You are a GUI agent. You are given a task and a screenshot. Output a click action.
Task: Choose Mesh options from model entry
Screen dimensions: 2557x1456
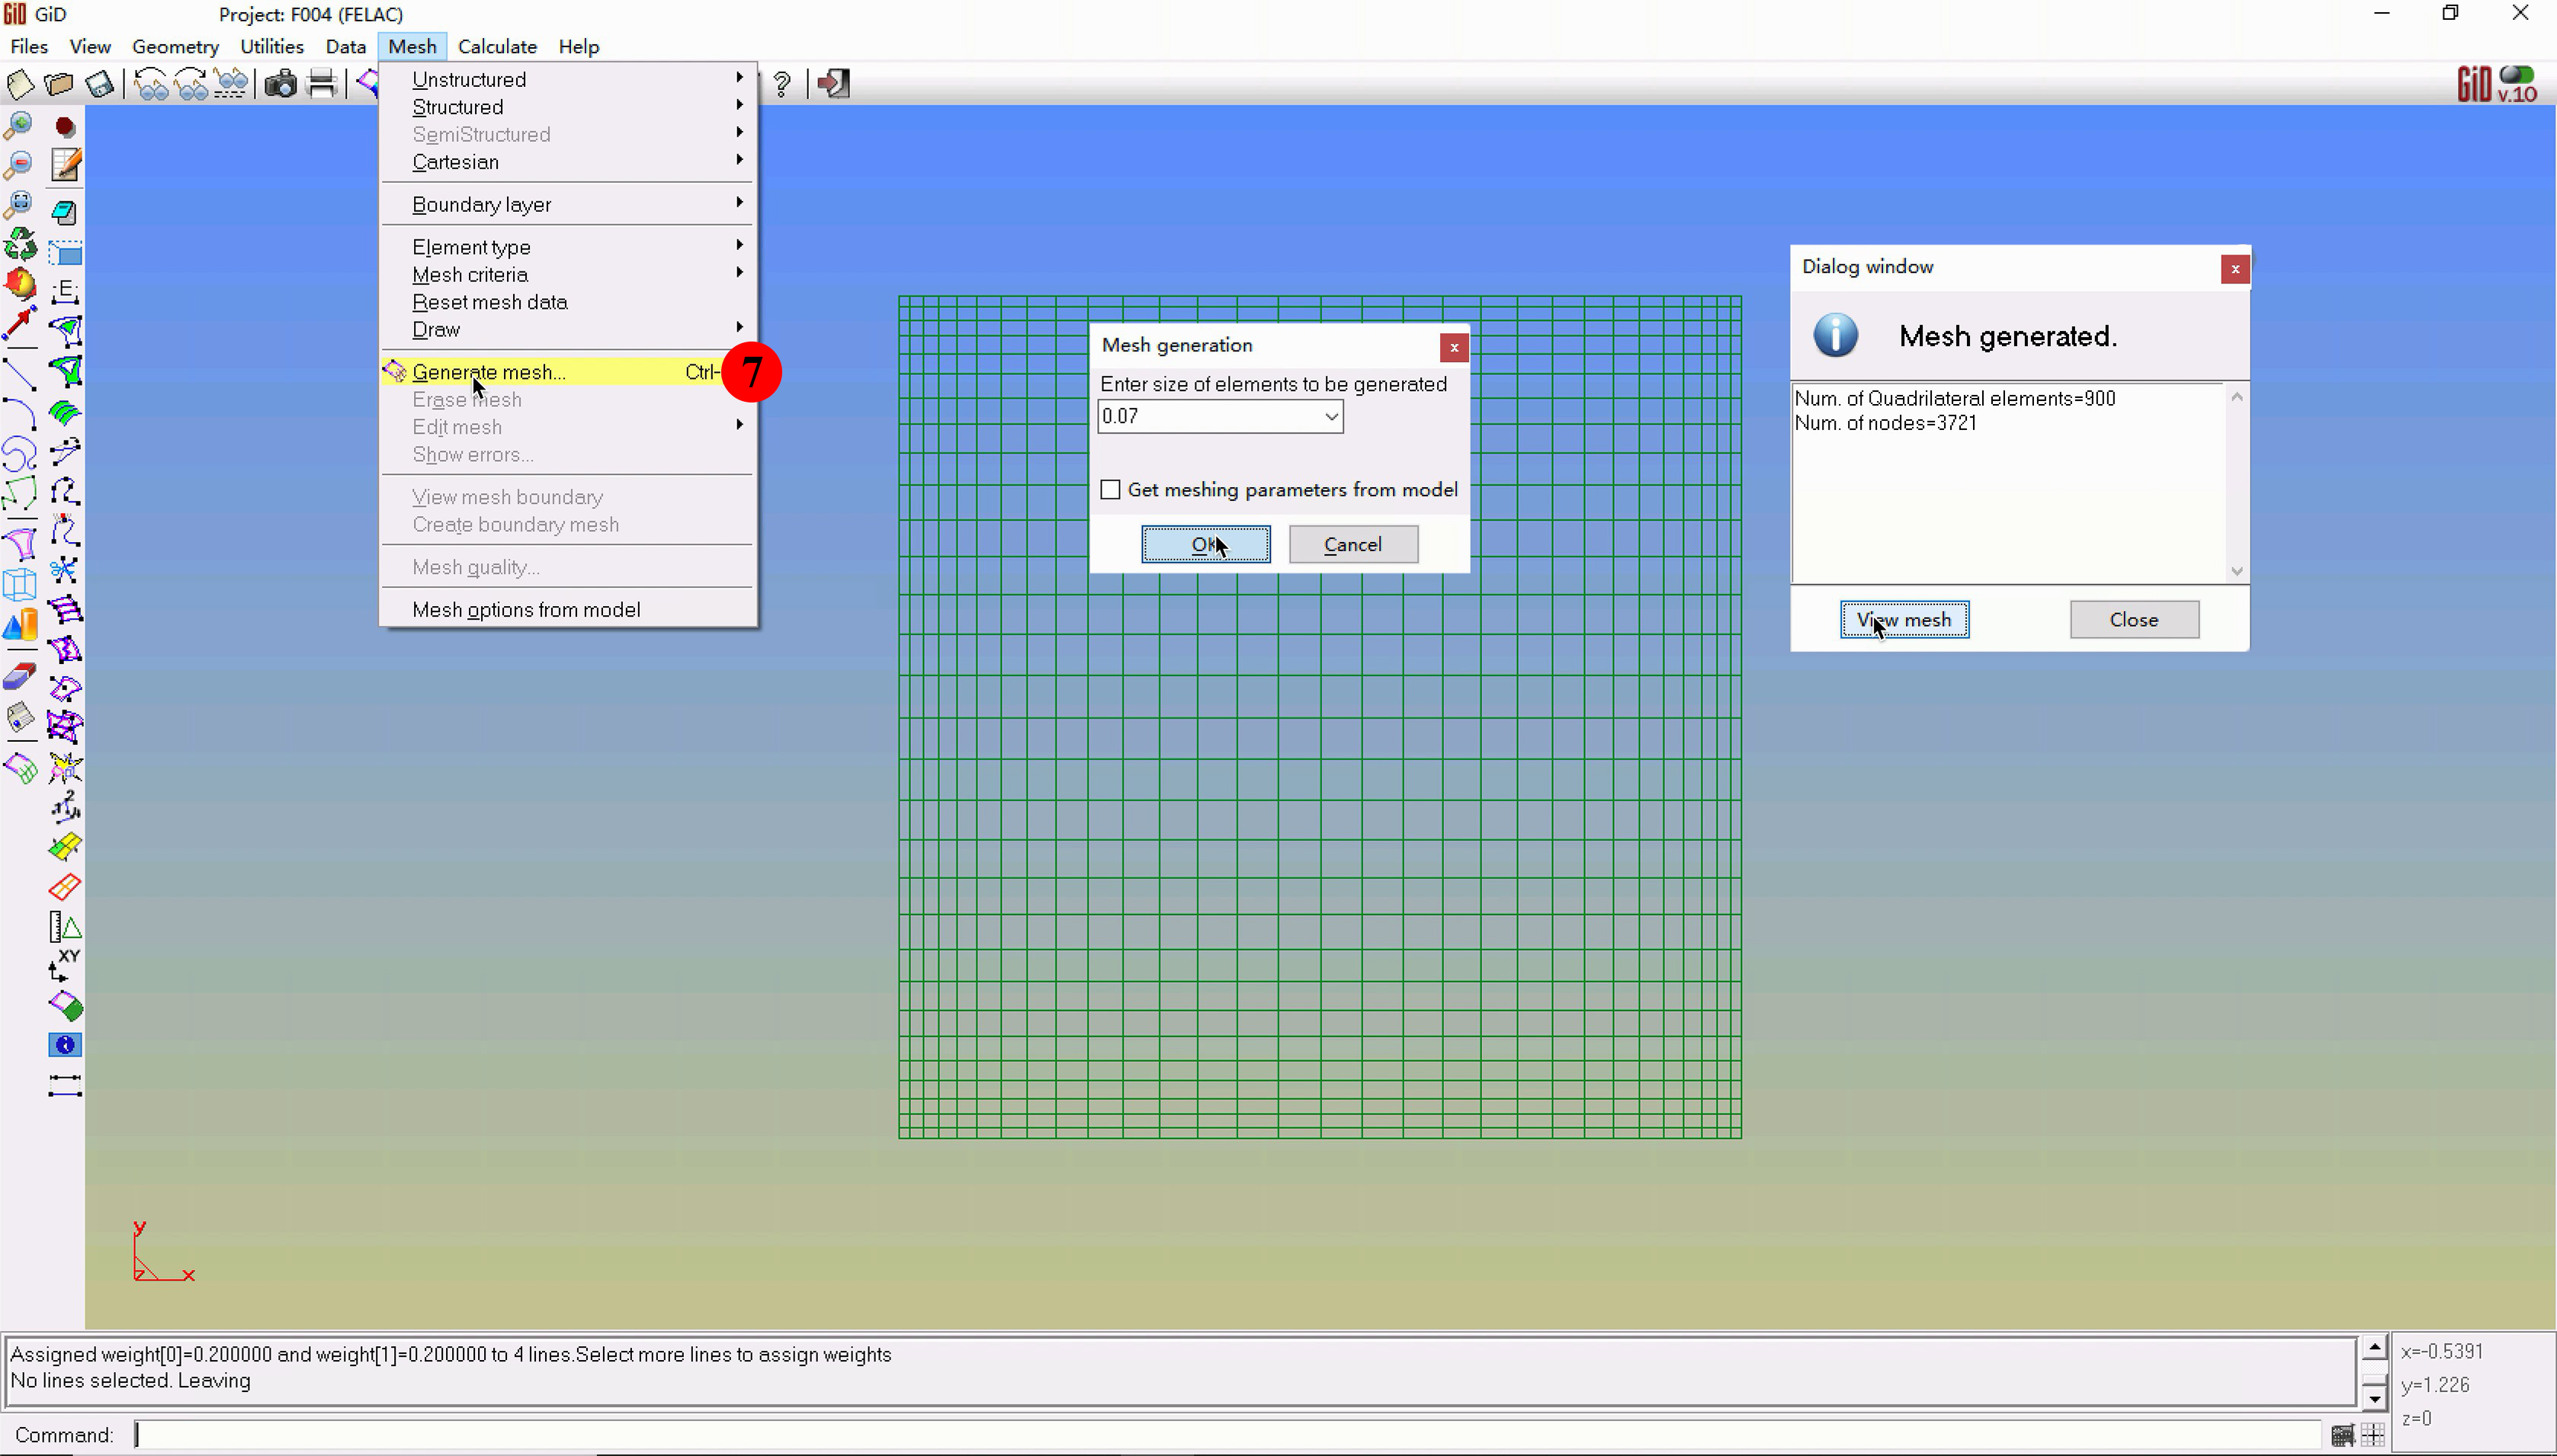click(526, 610)
